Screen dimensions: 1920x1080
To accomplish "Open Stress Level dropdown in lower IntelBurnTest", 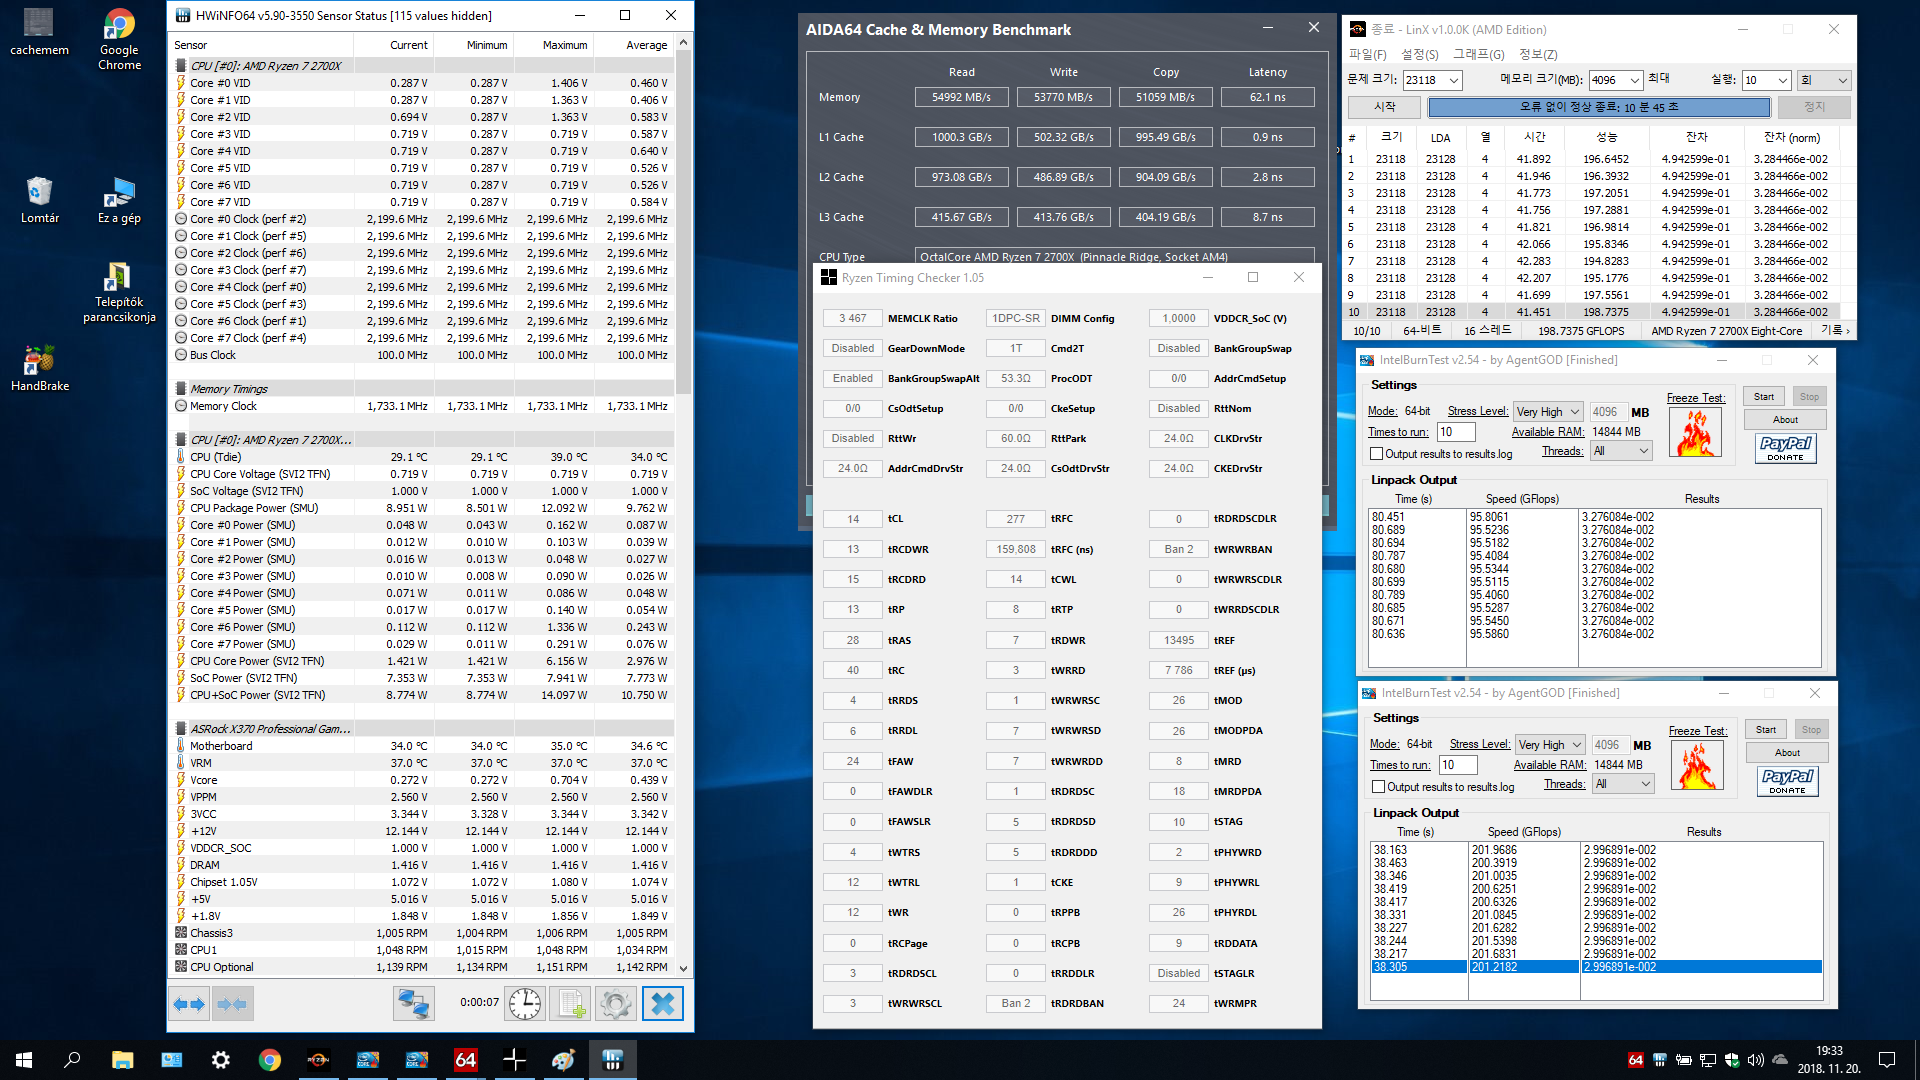I will [x=1550, y=745].
